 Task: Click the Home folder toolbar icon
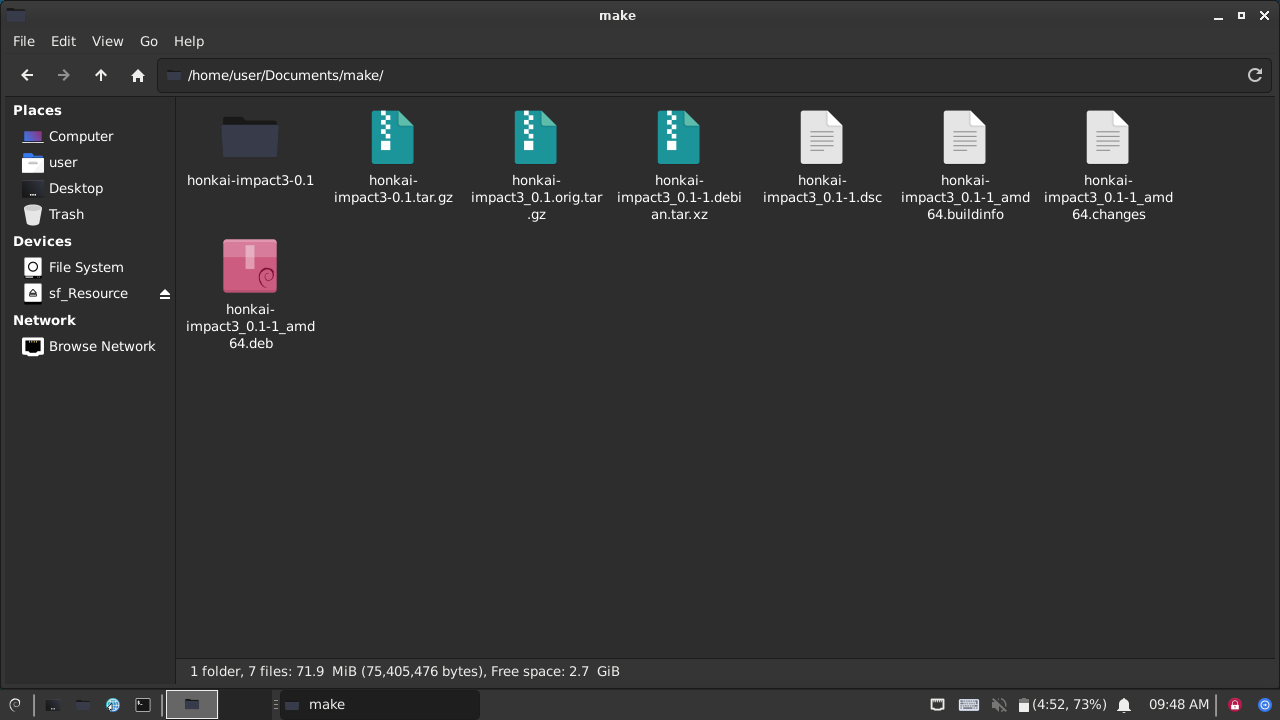(138, 75)
